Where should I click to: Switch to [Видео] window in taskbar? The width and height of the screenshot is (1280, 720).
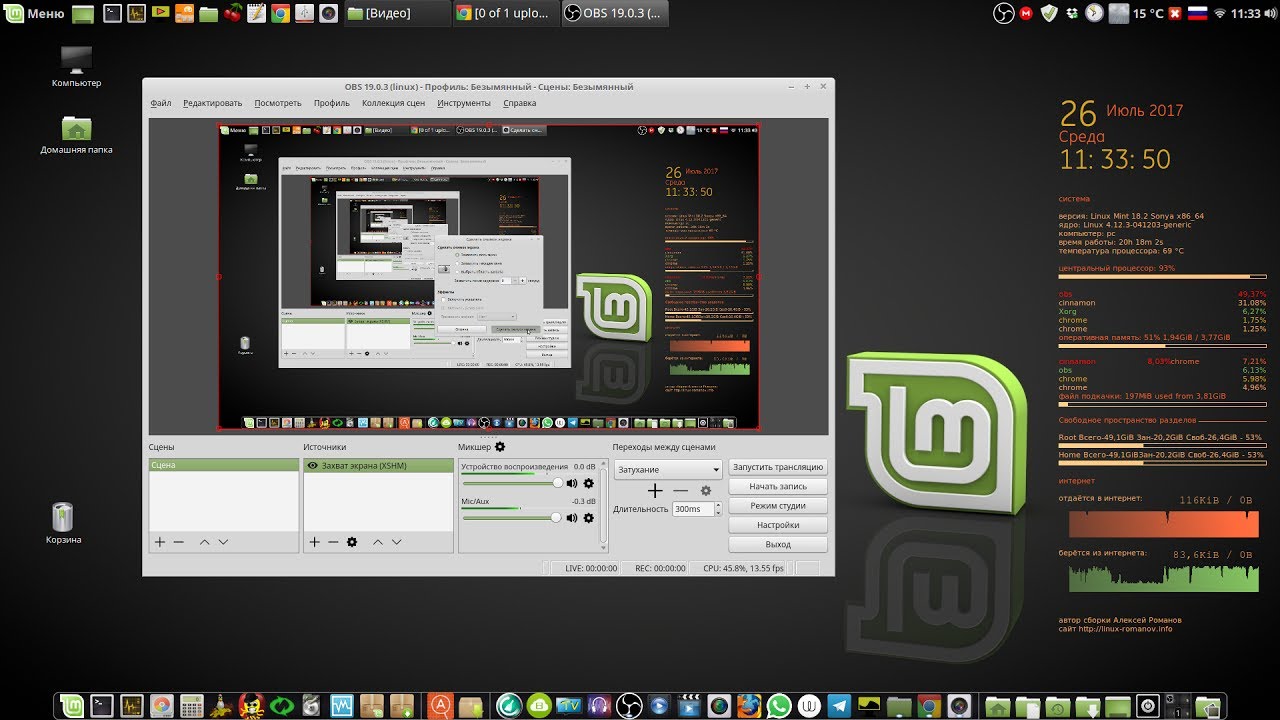tap(396, 13)
